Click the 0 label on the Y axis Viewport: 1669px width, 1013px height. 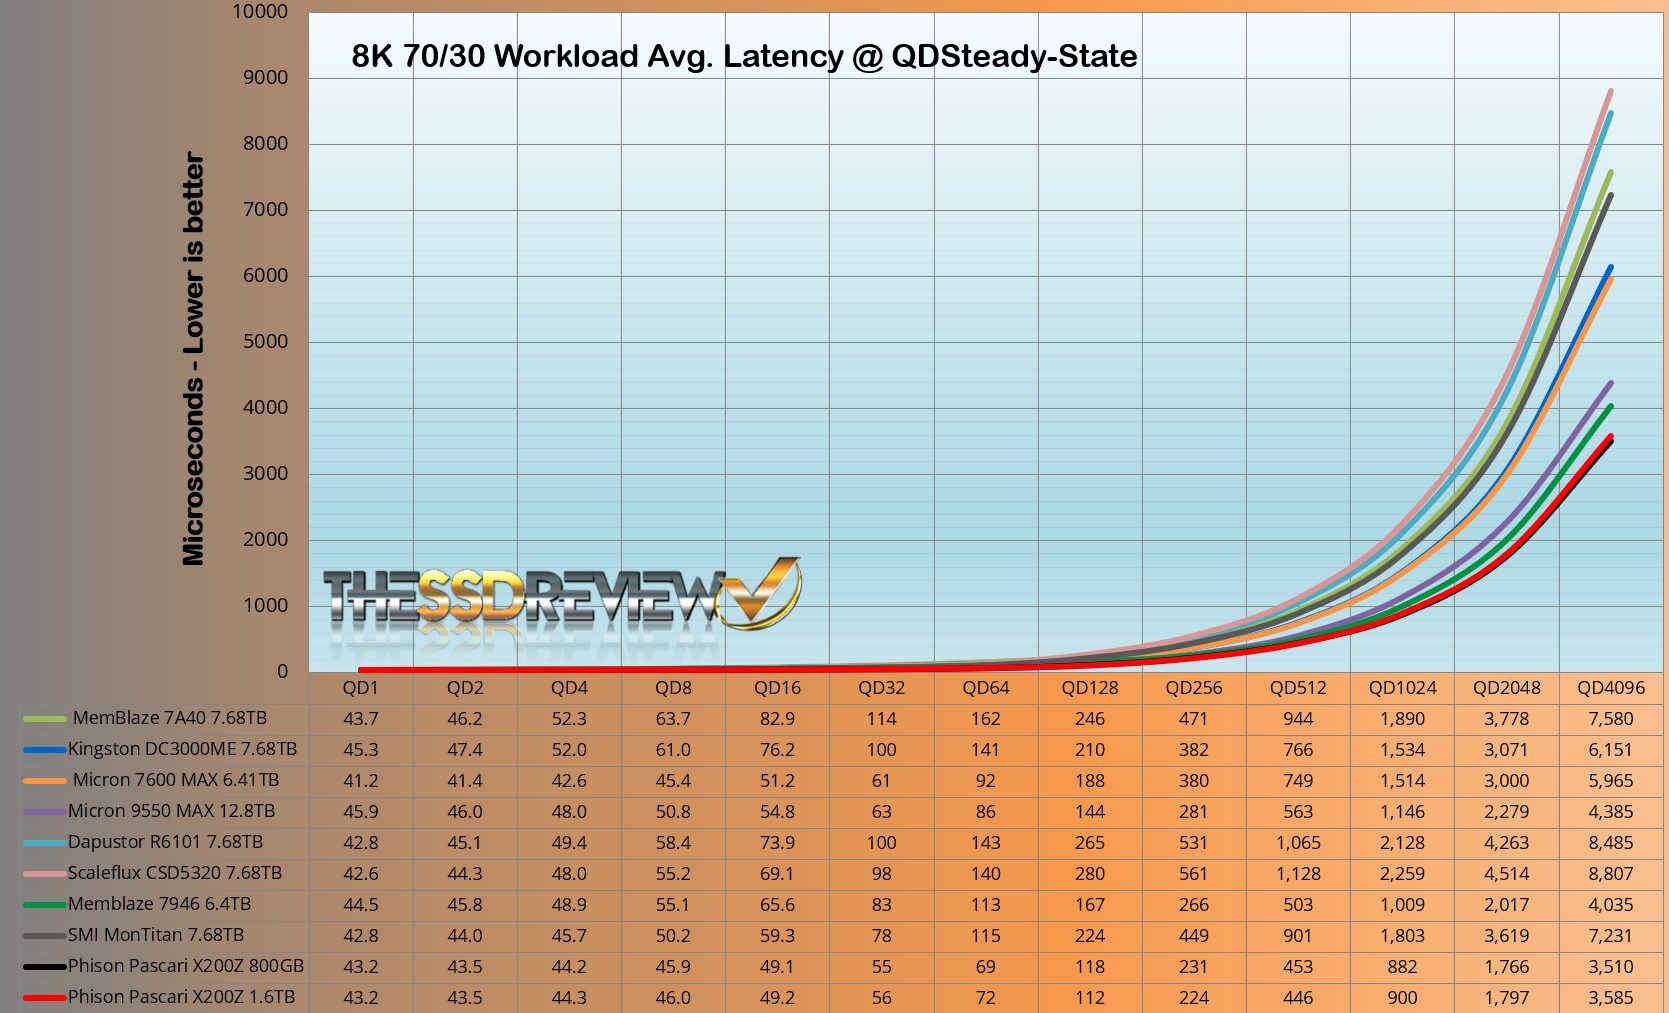282,672
